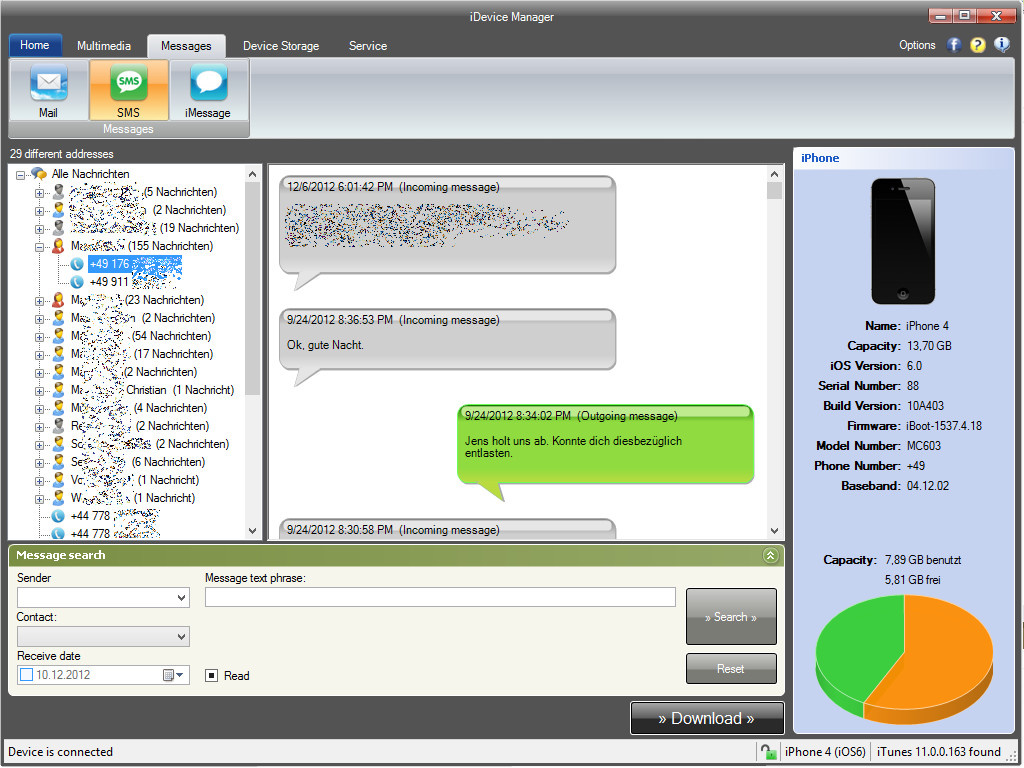Expand the Christian (1 Nachricht) contact

pyautogui.click(x=39, y=391)
